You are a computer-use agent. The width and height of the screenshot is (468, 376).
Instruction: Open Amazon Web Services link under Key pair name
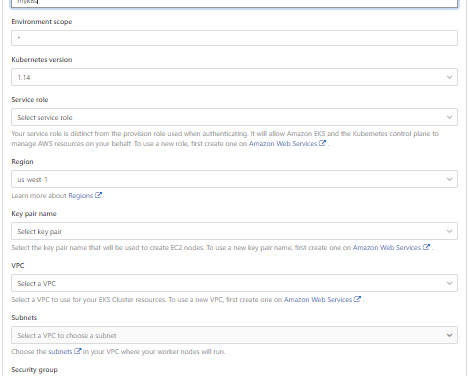[387, 248]
